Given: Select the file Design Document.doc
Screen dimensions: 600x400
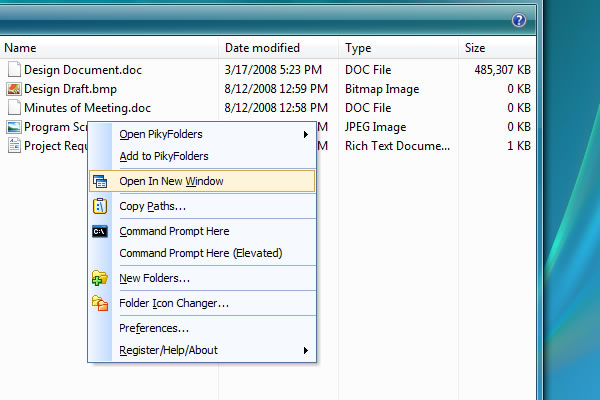Looking at the screenshot, I should 83,70.
